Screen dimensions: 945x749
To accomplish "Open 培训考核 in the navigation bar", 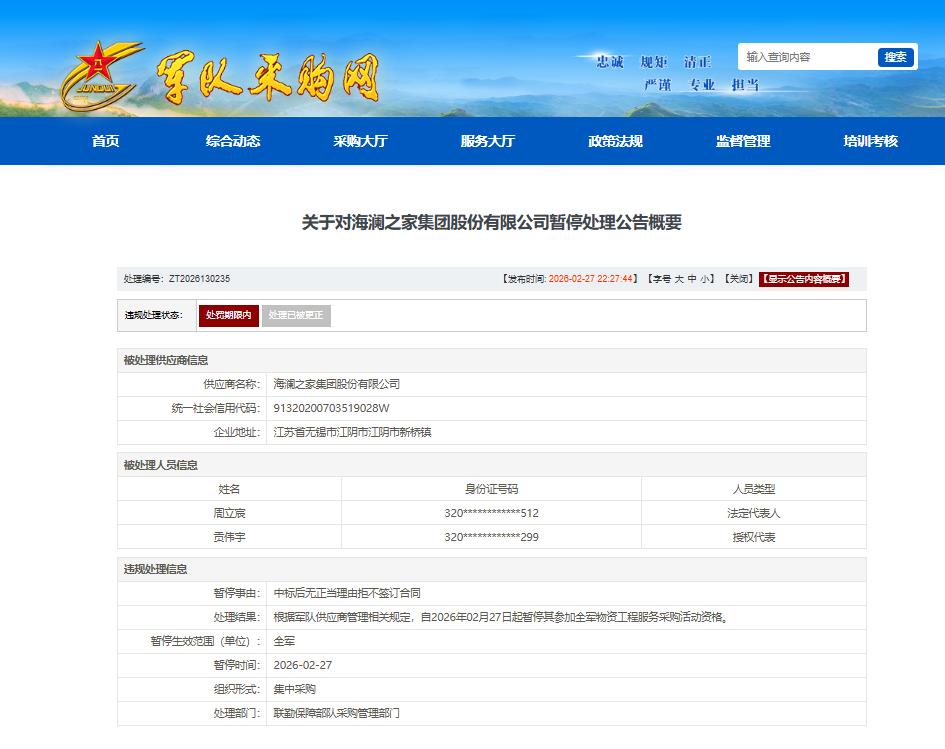I will click(x=870, y=141).
